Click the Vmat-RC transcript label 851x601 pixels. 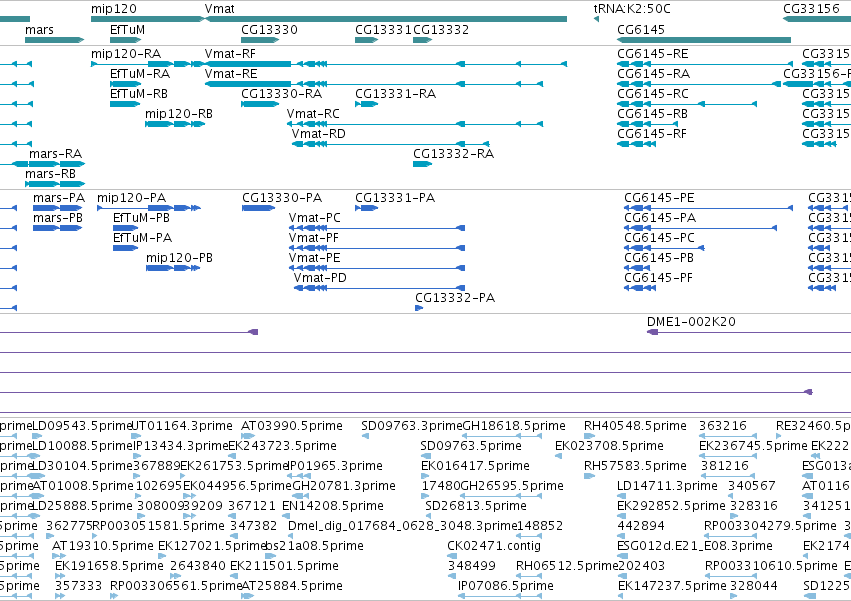[313, 114]
